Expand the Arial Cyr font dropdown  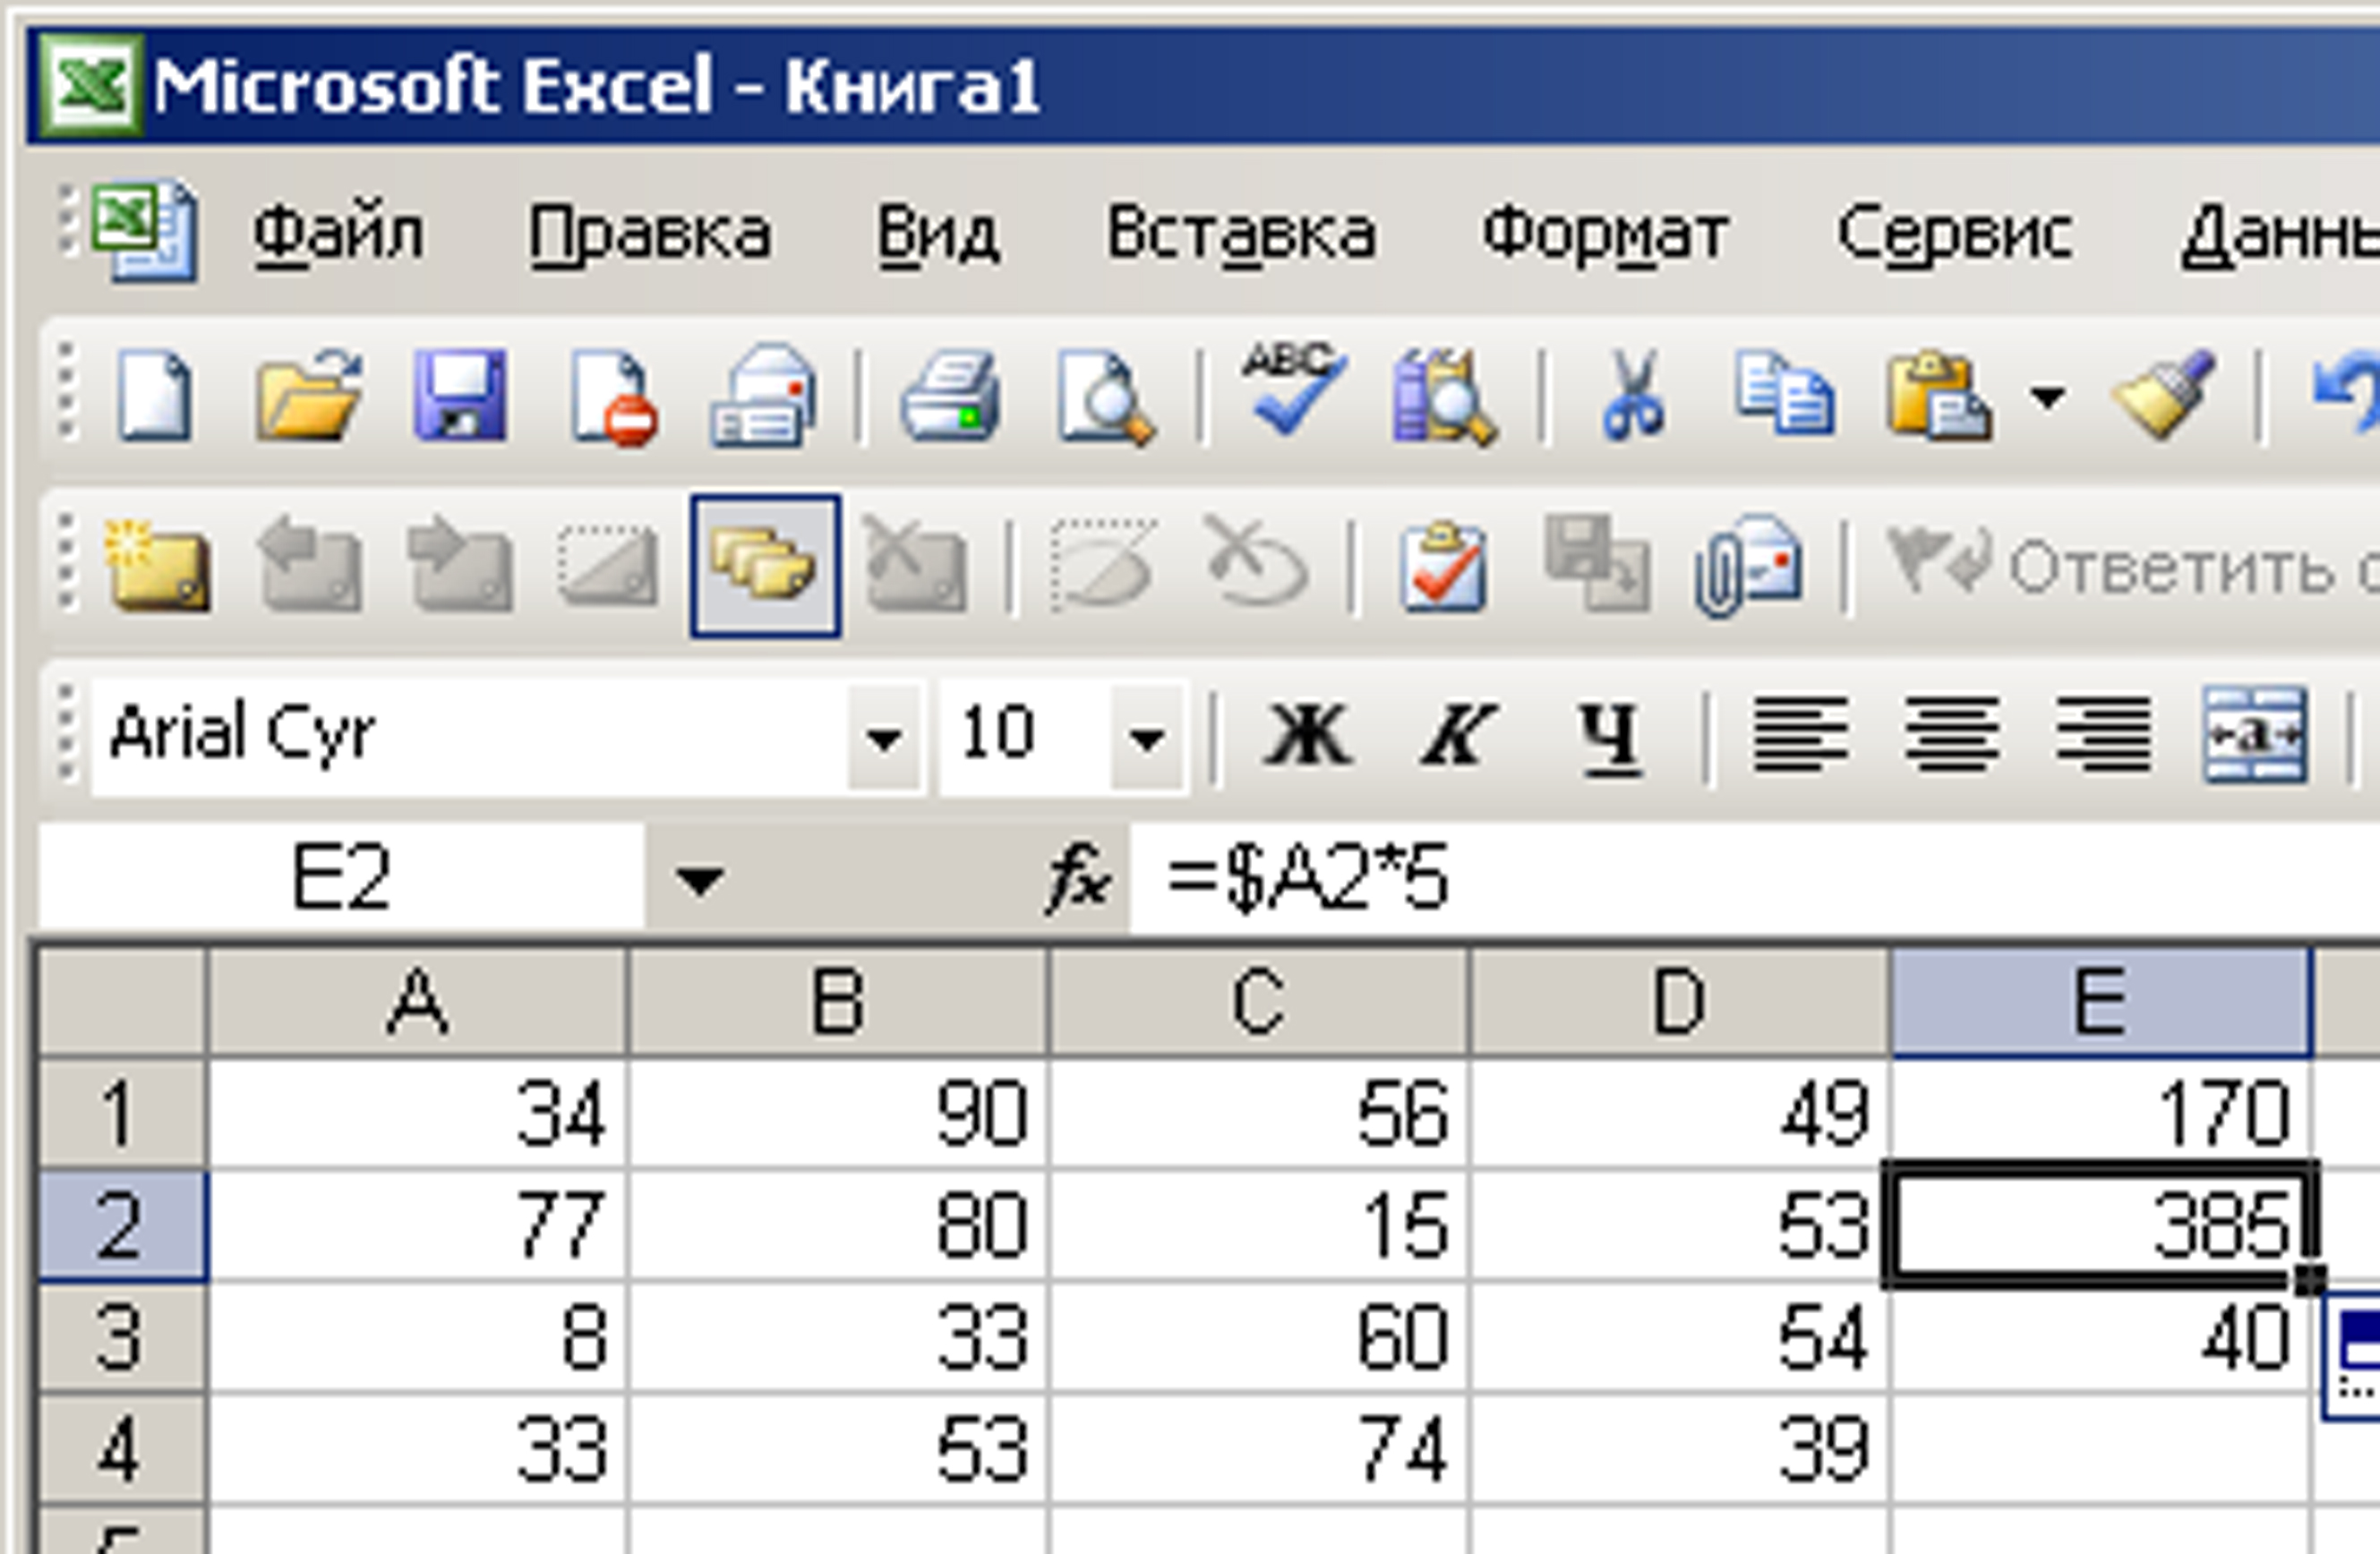coord(884,738)
